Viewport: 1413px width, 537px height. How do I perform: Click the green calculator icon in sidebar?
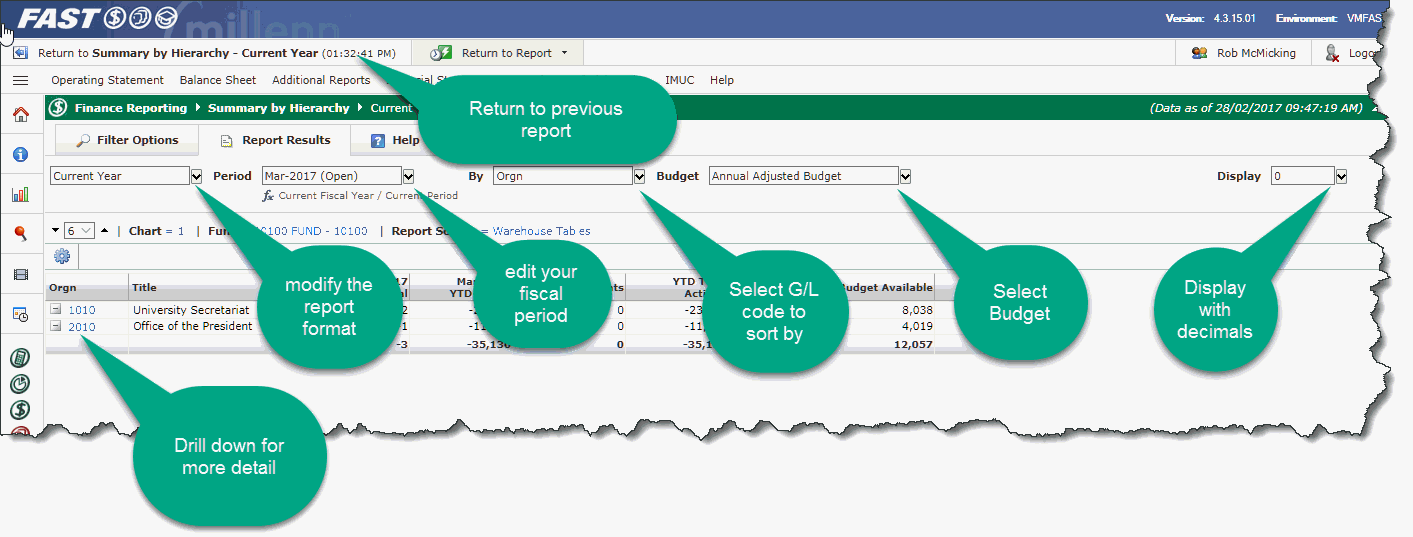coord(20,358)
